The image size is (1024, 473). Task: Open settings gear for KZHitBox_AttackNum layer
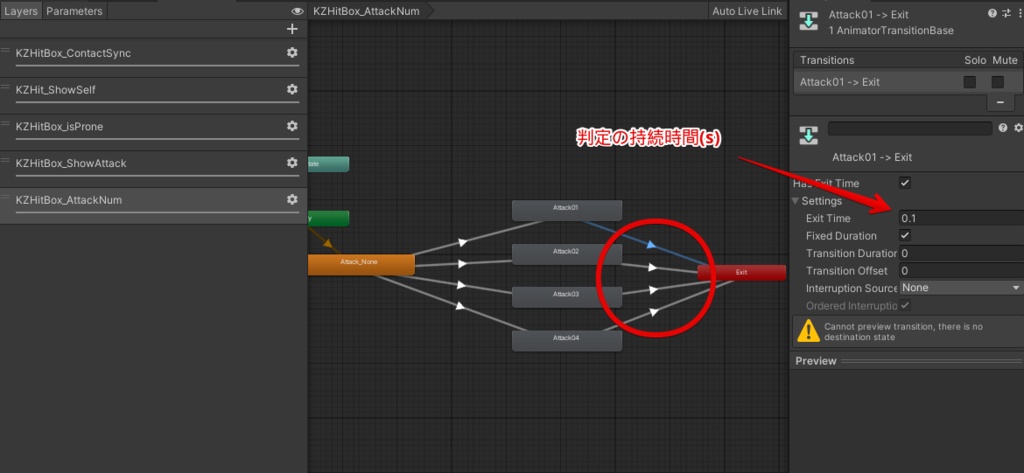point(292,199)
